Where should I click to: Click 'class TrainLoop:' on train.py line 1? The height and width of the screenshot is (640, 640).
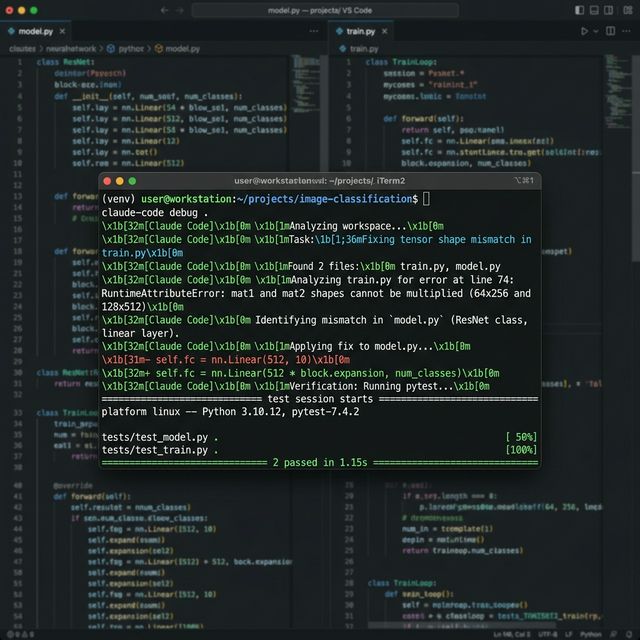point(401,62)
